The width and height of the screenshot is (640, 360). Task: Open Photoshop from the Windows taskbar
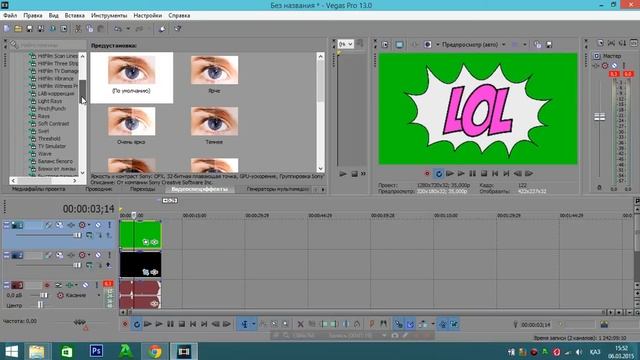pos(96,351)
